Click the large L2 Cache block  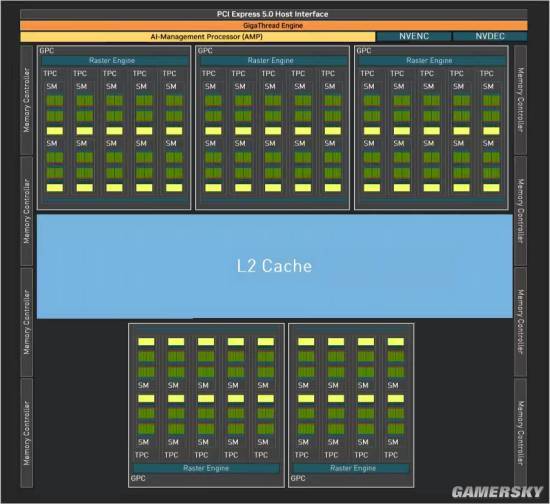point(275,266)
